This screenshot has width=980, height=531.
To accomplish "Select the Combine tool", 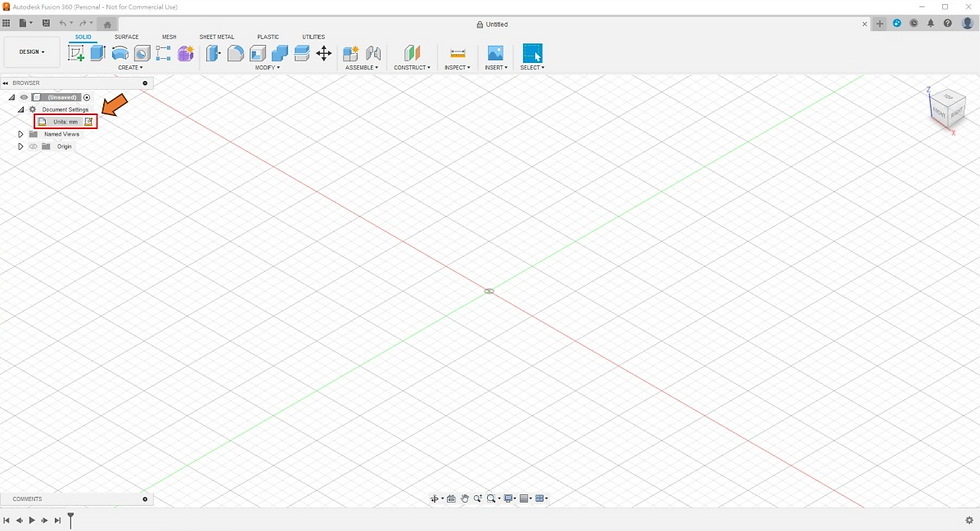I will pyautogui.click(x=280, y=54).
